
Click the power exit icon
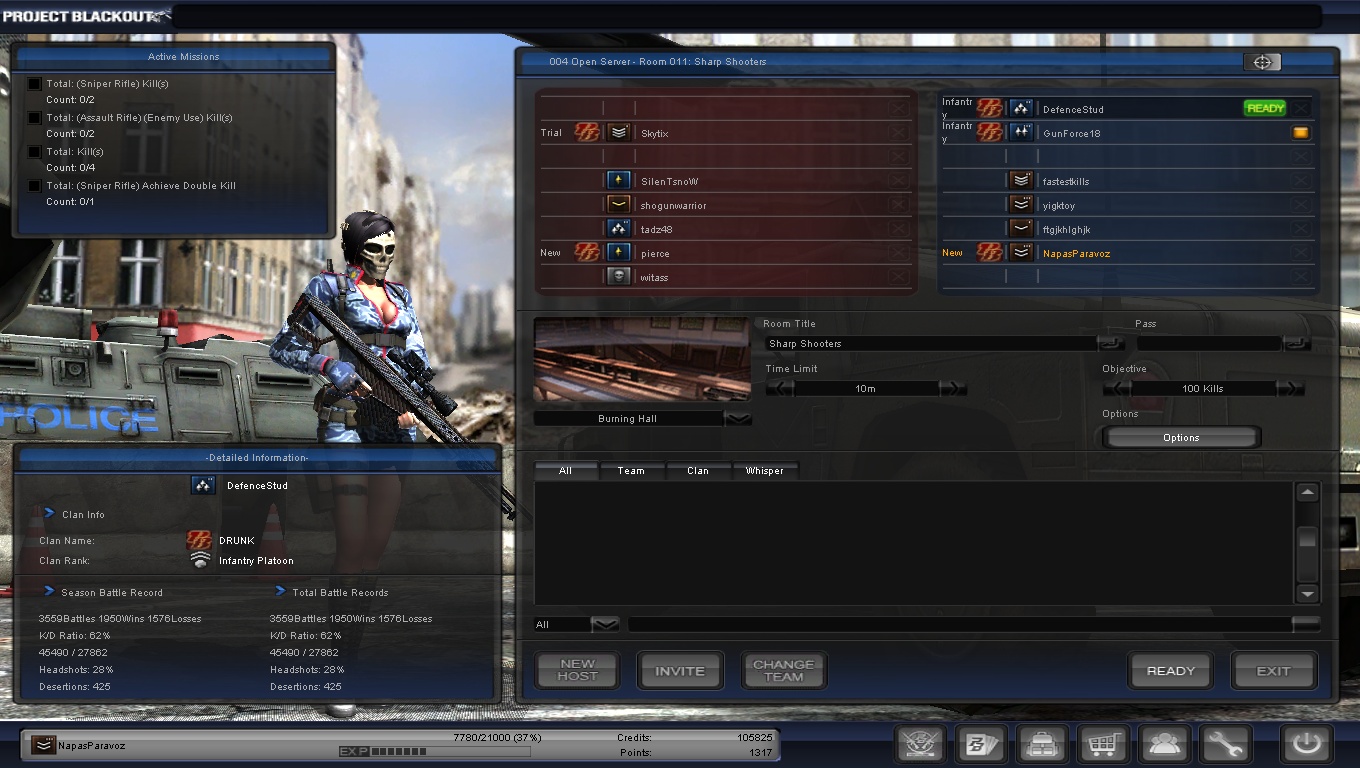[1306, 744]
